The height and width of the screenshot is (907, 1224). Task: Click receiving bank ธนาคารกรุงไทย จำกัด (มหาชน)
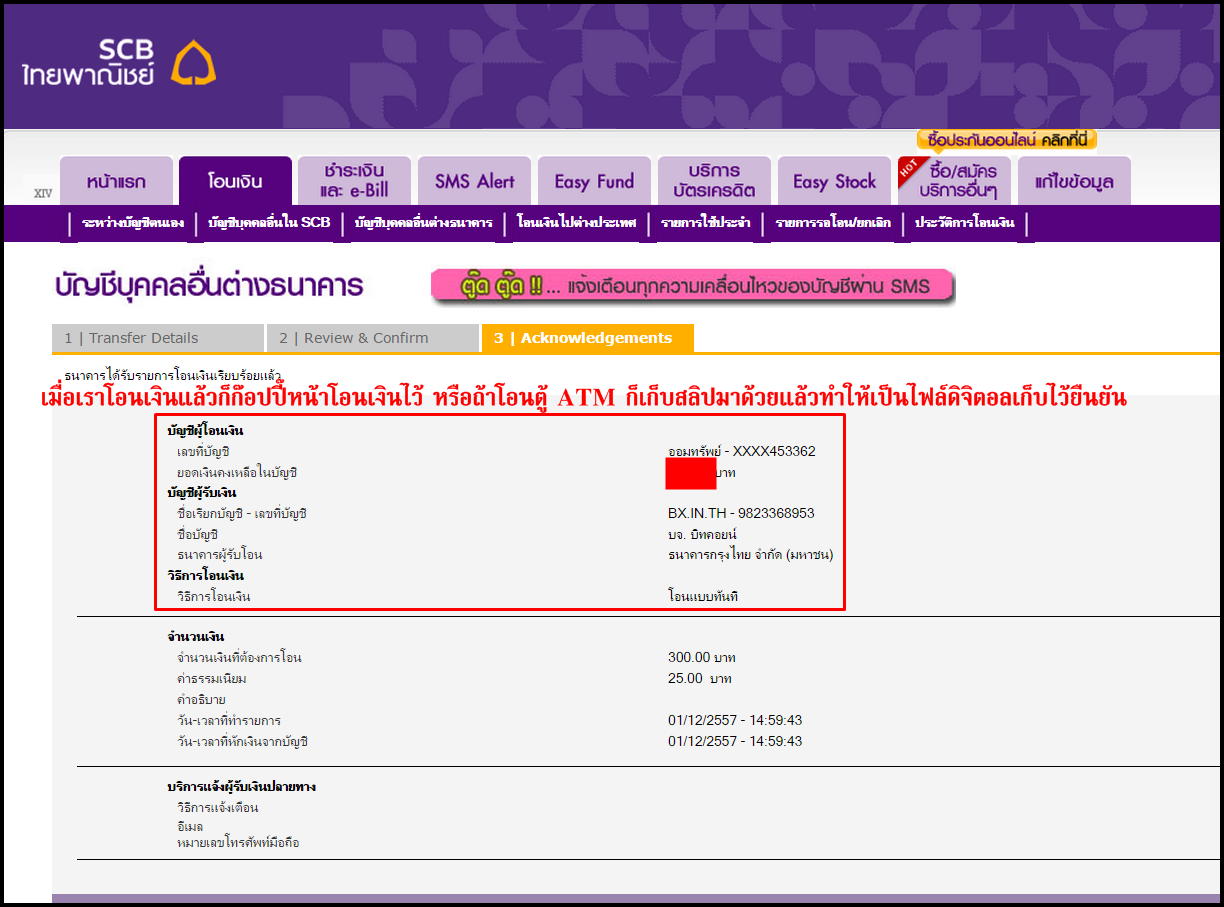pyautogui.click(x=750, y=555)
